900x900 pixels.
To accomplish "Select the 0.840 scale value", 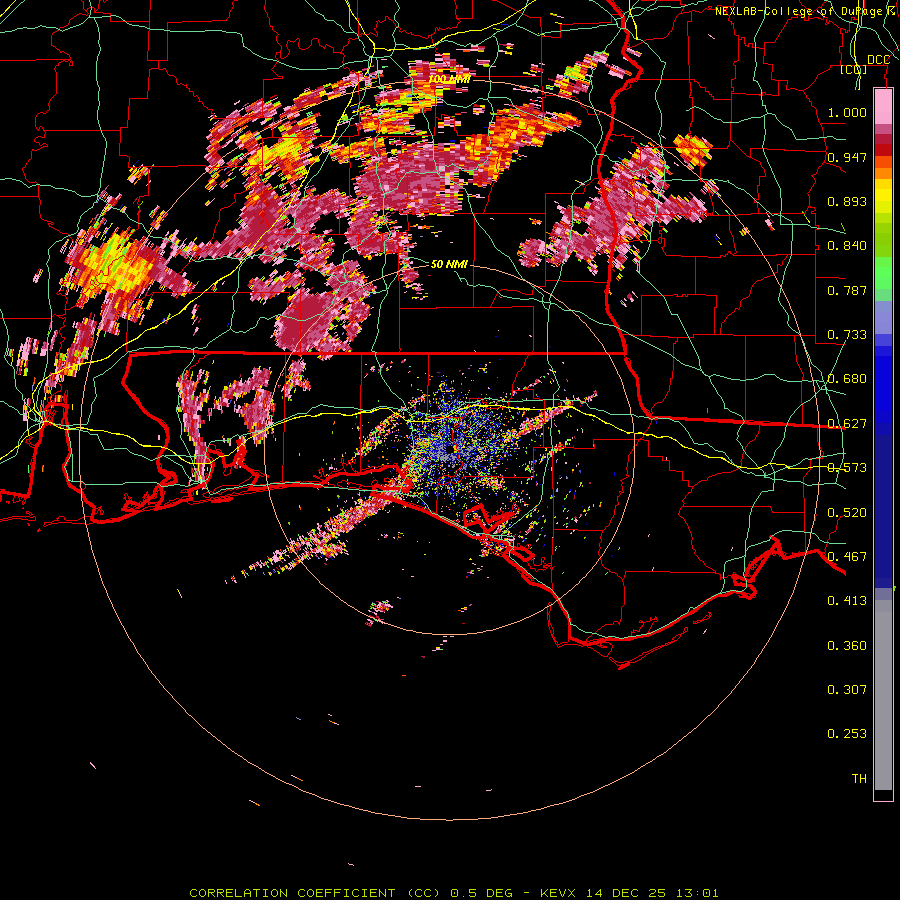I will click(x=847, y=246).
